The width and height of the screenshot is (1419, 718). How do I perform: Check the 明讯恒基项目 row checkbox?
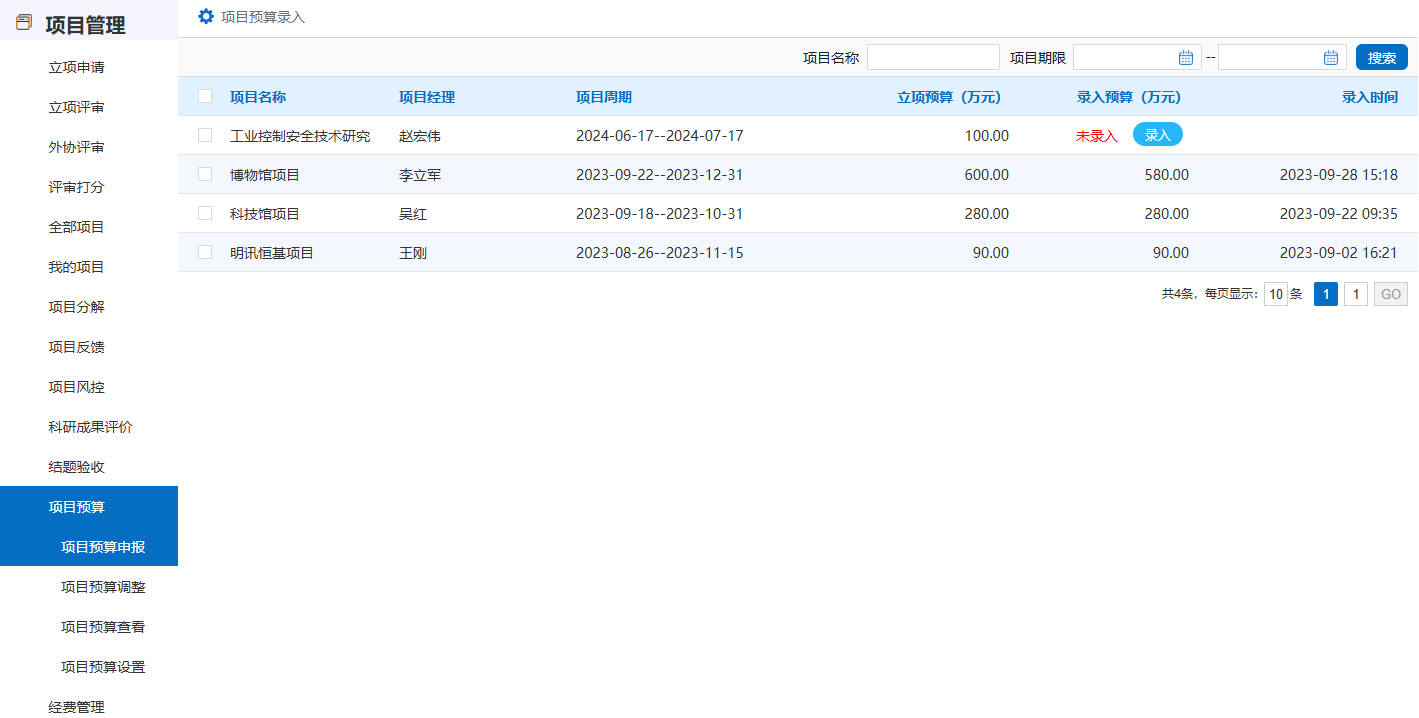tap(205, 252)
